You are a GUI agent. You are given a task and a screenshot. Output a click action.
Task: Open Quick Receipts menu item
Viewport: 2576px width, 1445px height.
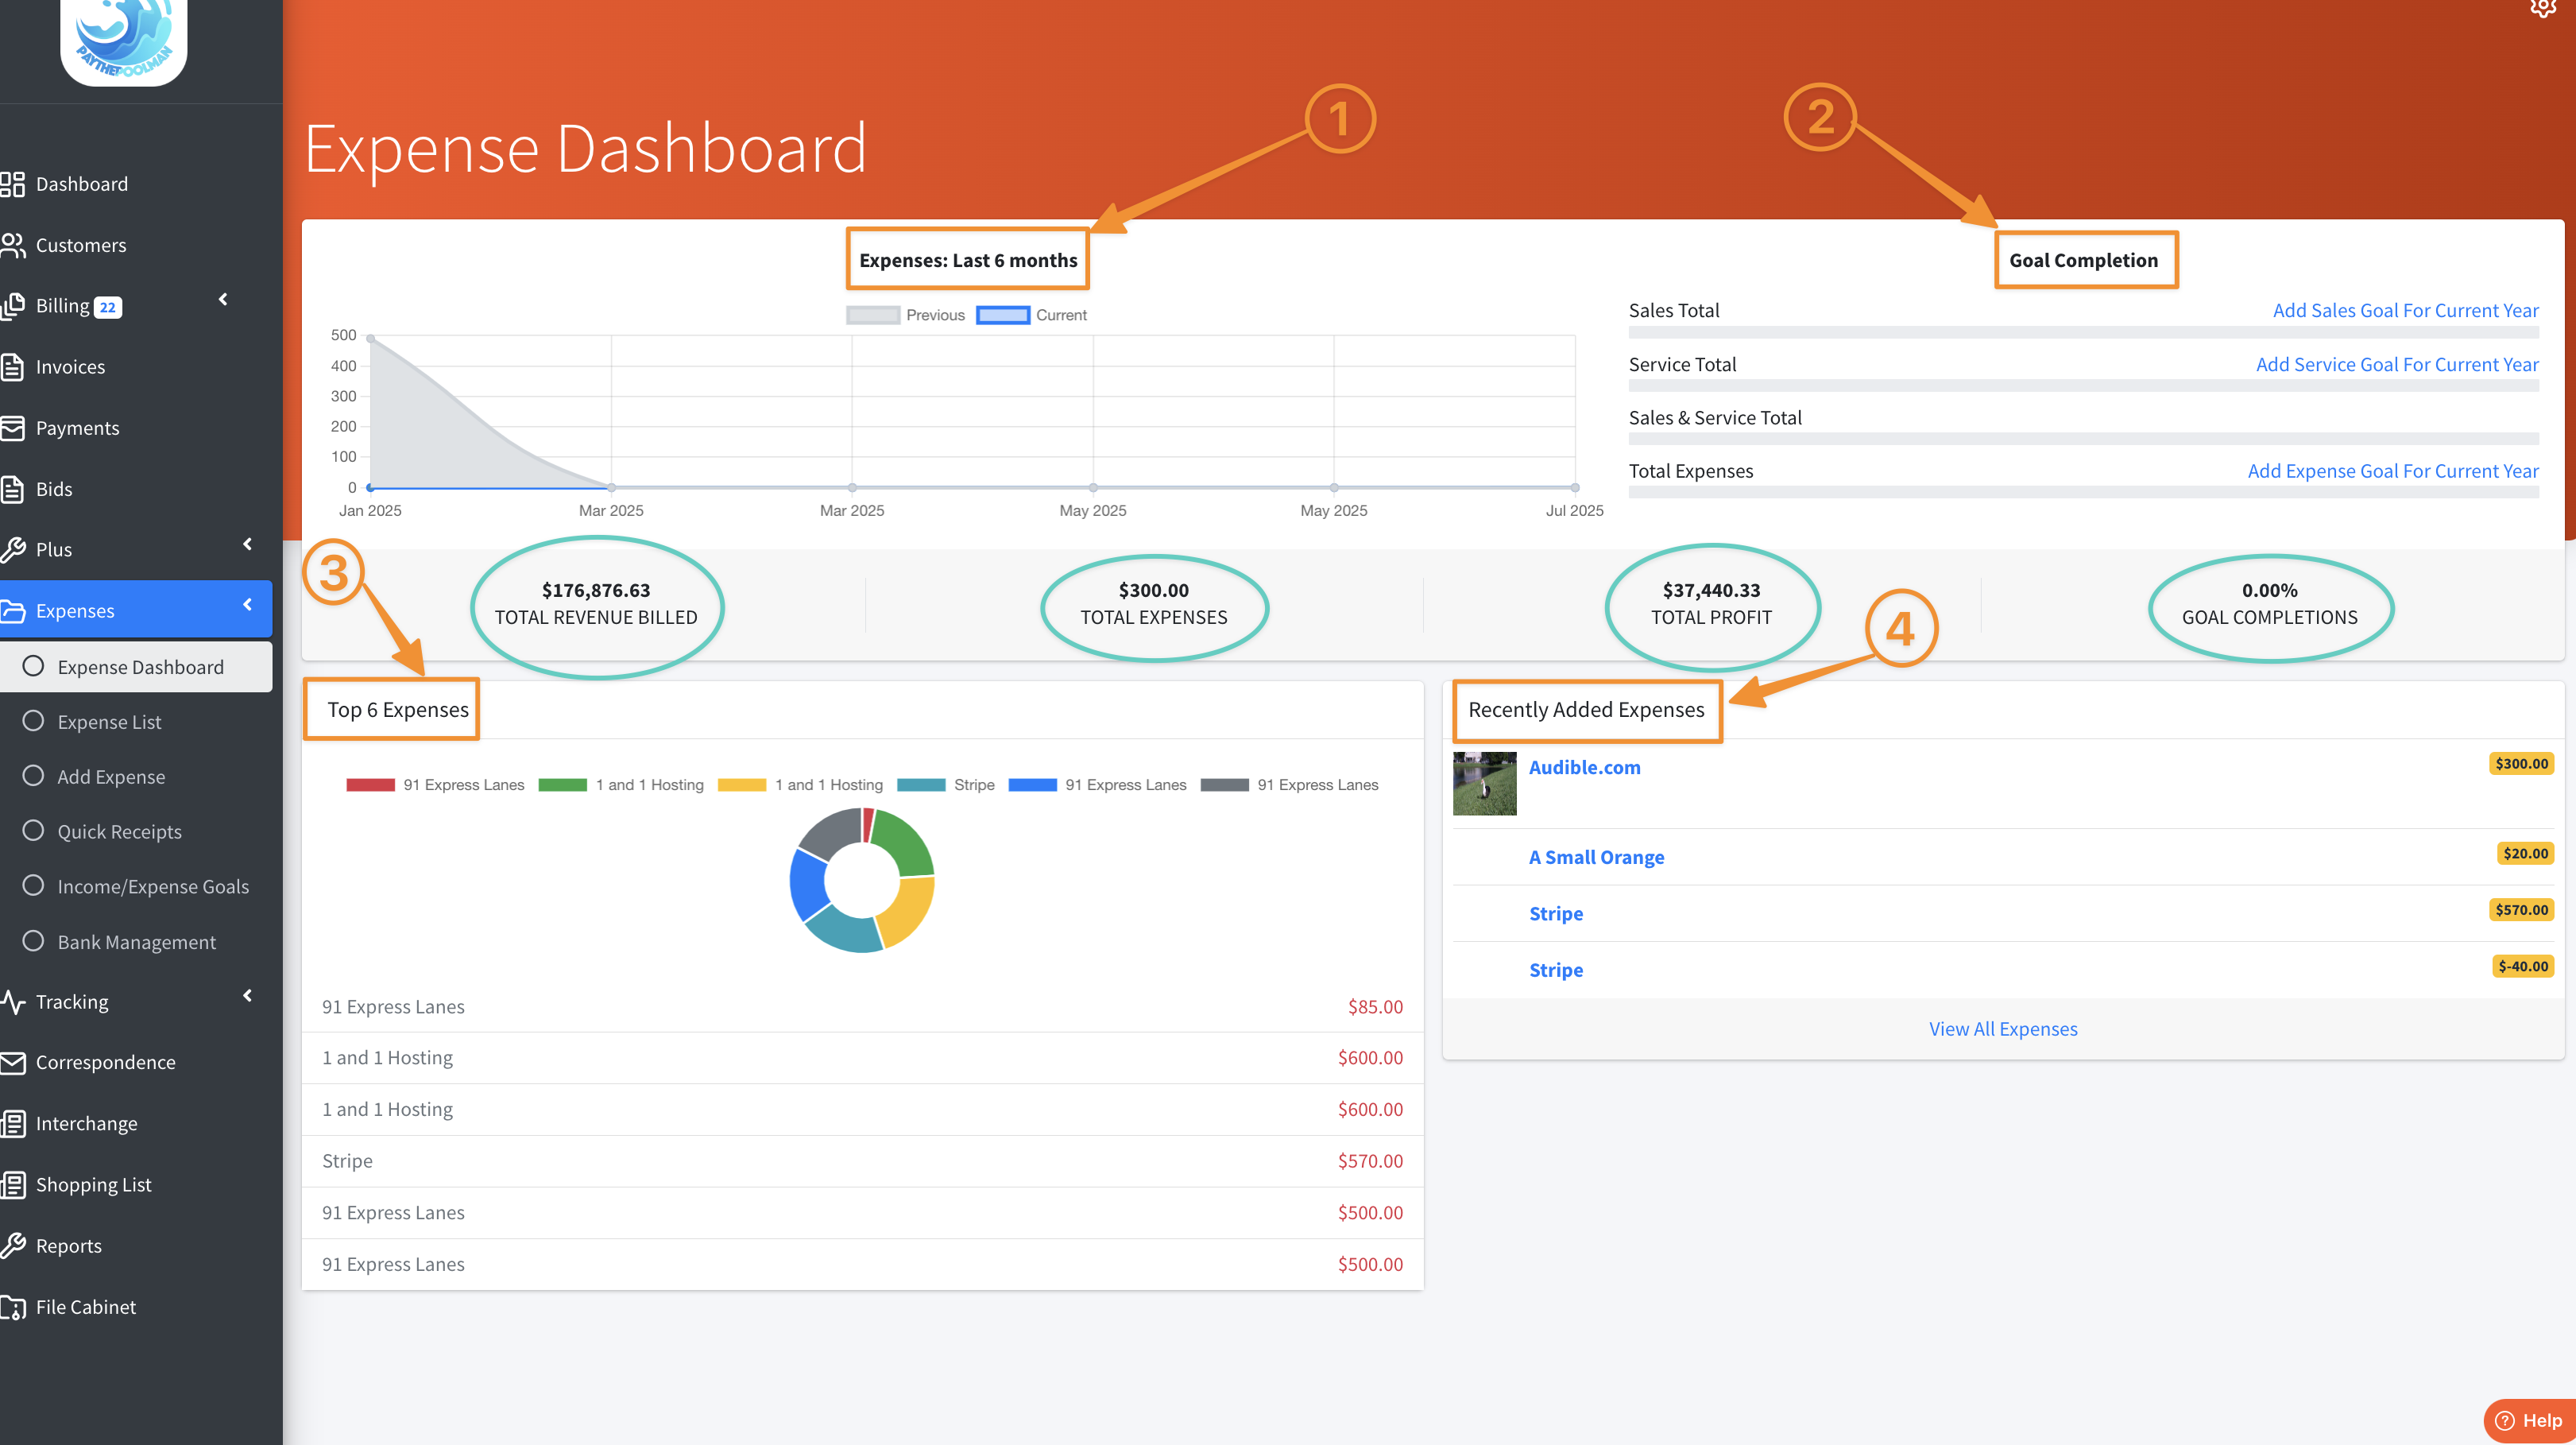(119, 832)
